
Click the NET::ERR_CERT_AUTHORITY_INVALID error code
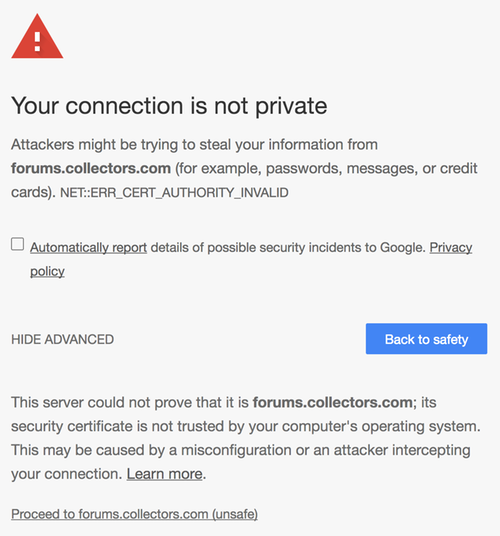pos(174,193)
